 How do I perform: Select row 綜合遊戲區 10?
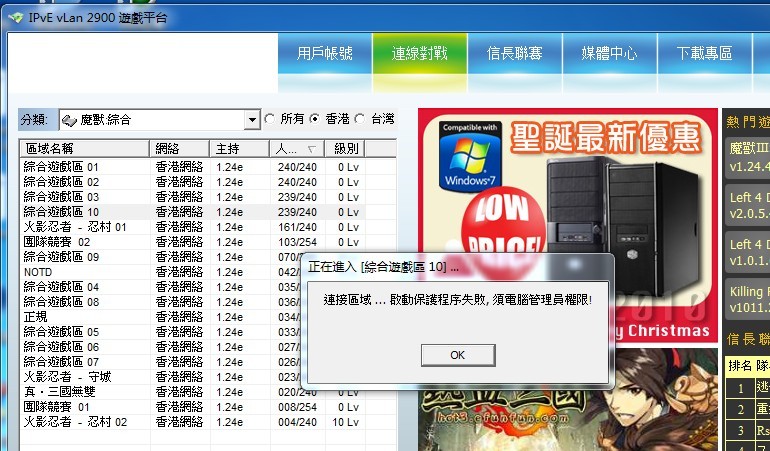point(192,212)
